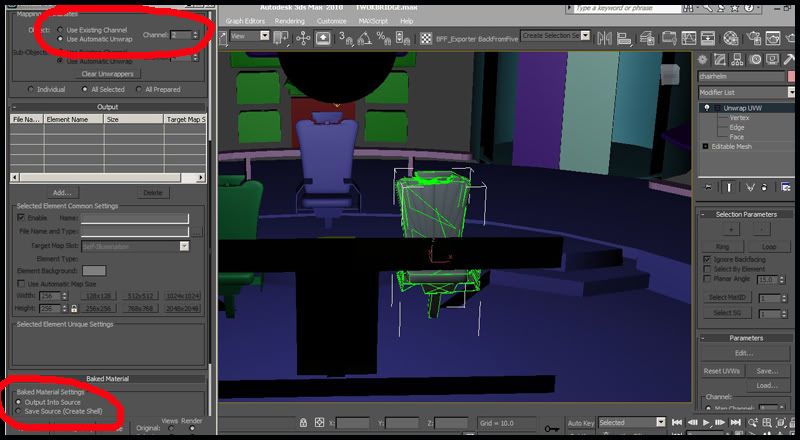Click the keyword search input field

(x=627, y=9)
